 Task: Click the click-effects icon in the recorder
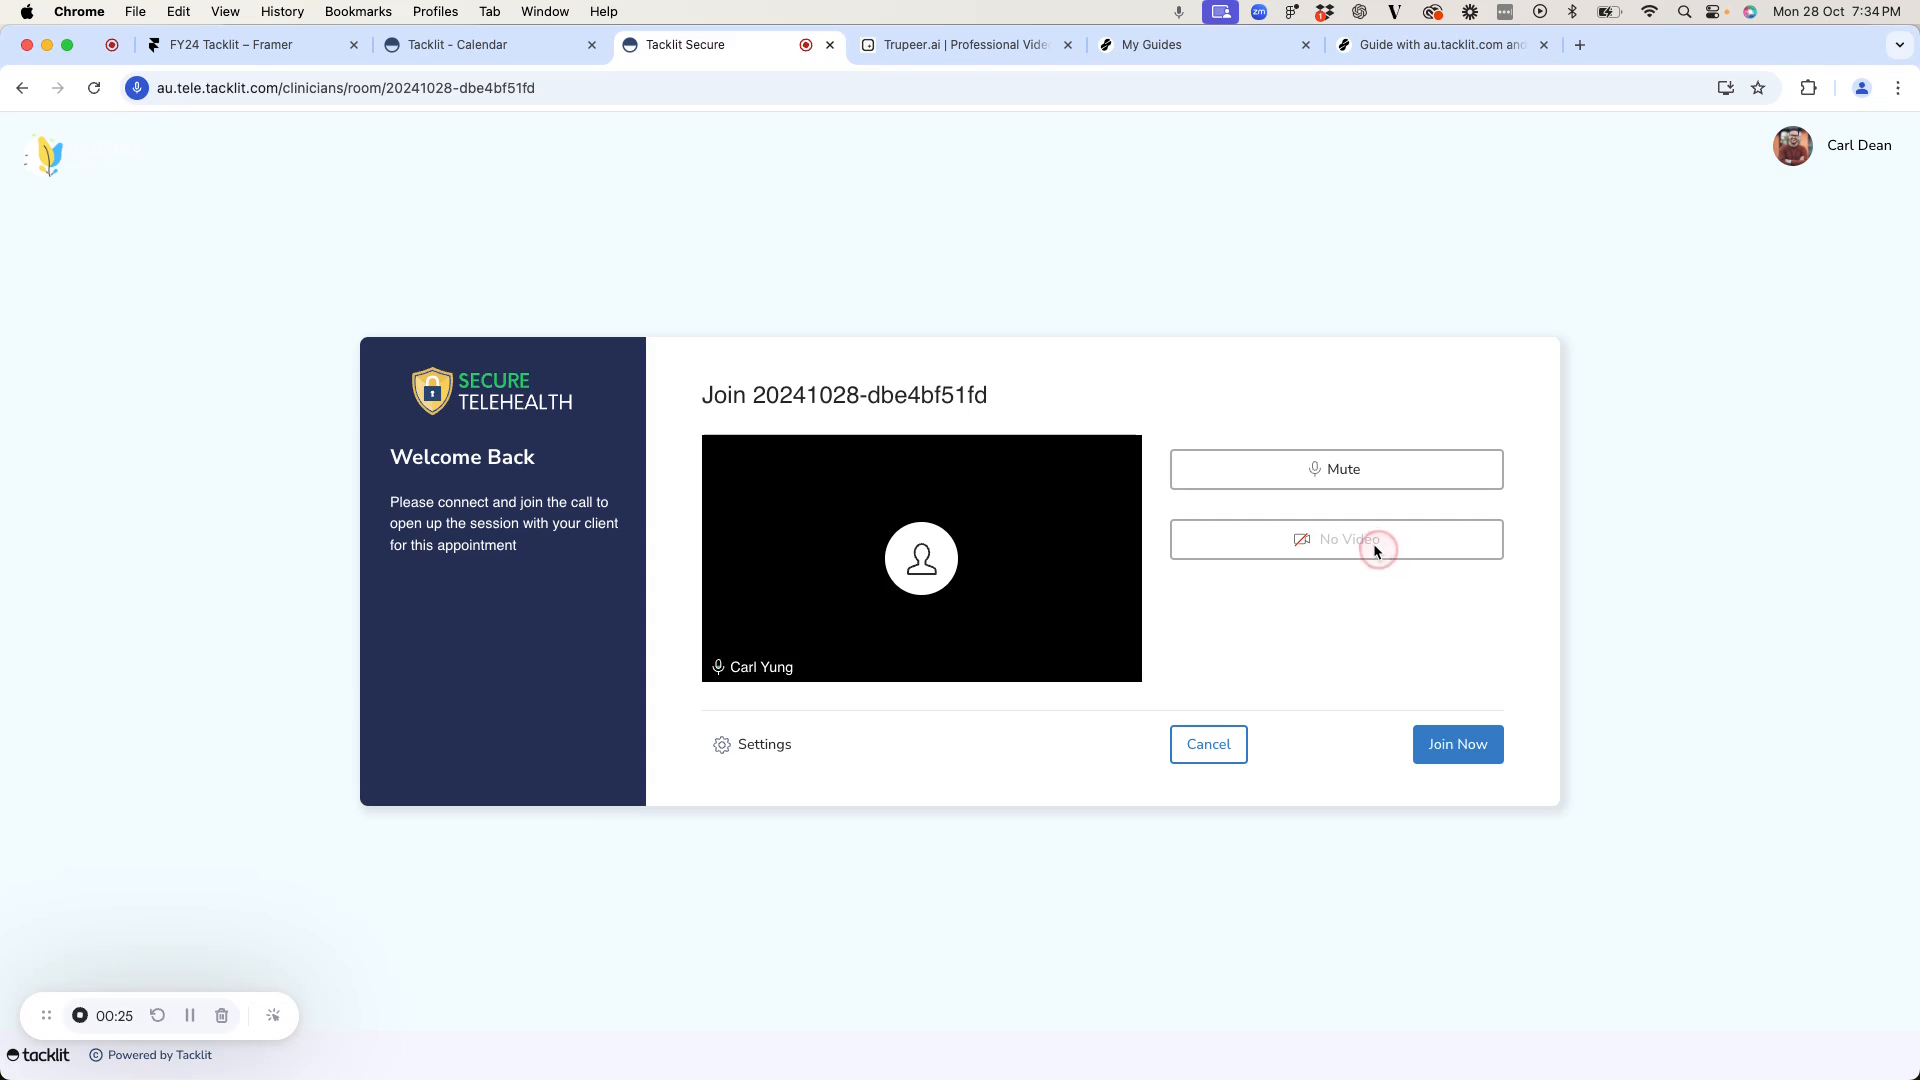click(273, 1015)
